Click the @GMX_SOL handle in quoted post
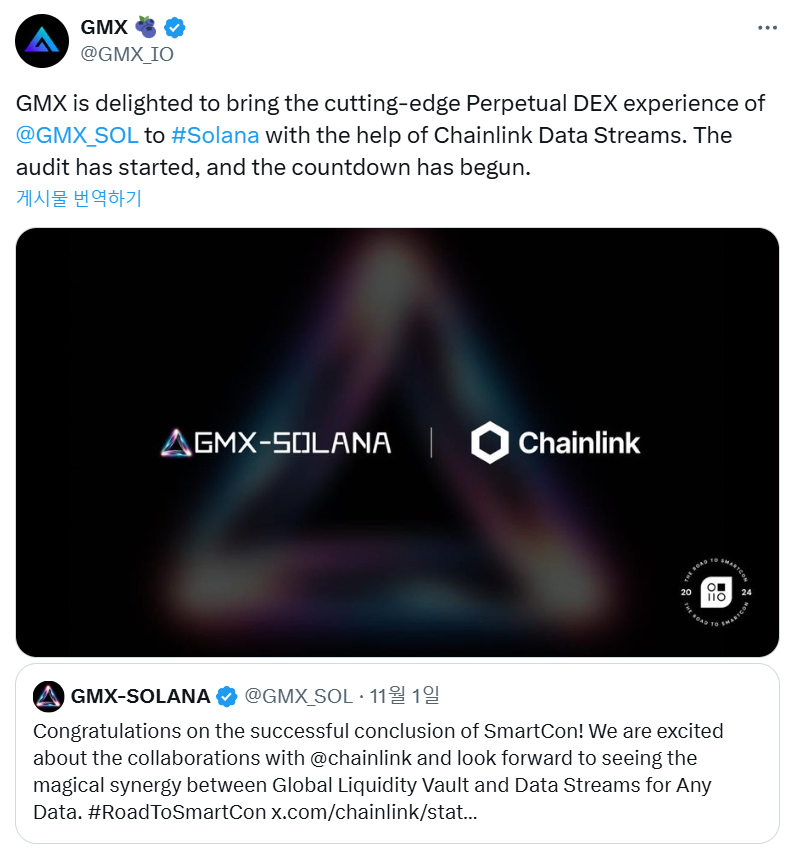Image resolution: width=794 pixels, height=861 pixels. coord(299,696)
